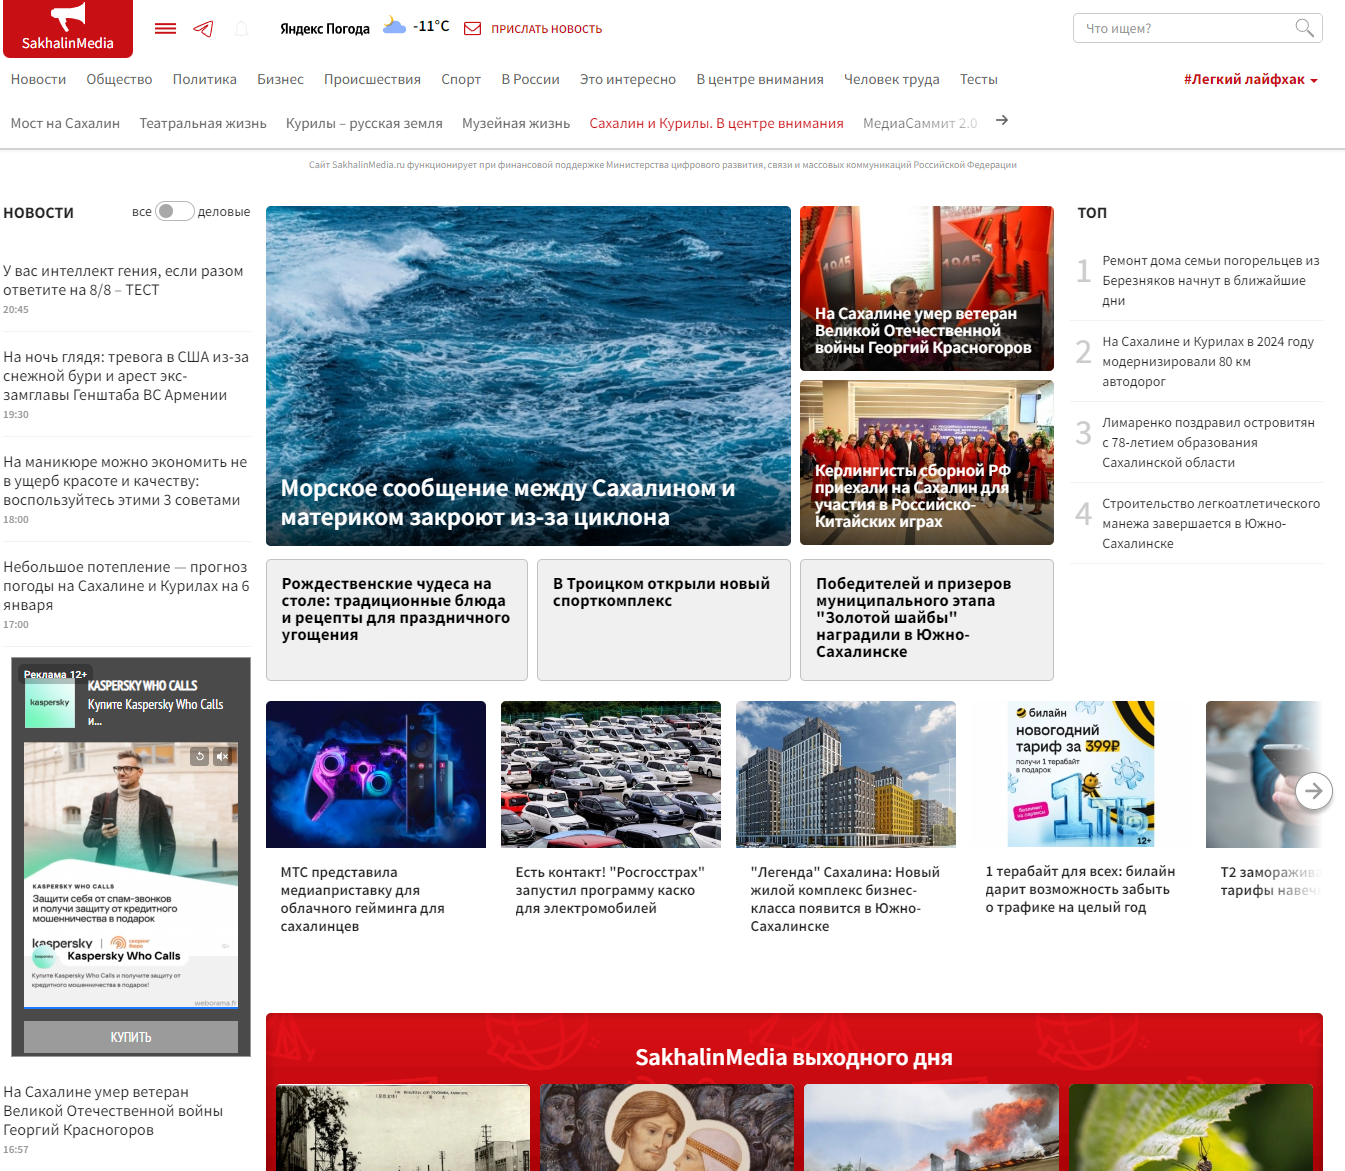This screenshot has height=1171, width=1345.
Task: Open top story 4 about легкоатлетического манежа
Action: click(1211, 523)
